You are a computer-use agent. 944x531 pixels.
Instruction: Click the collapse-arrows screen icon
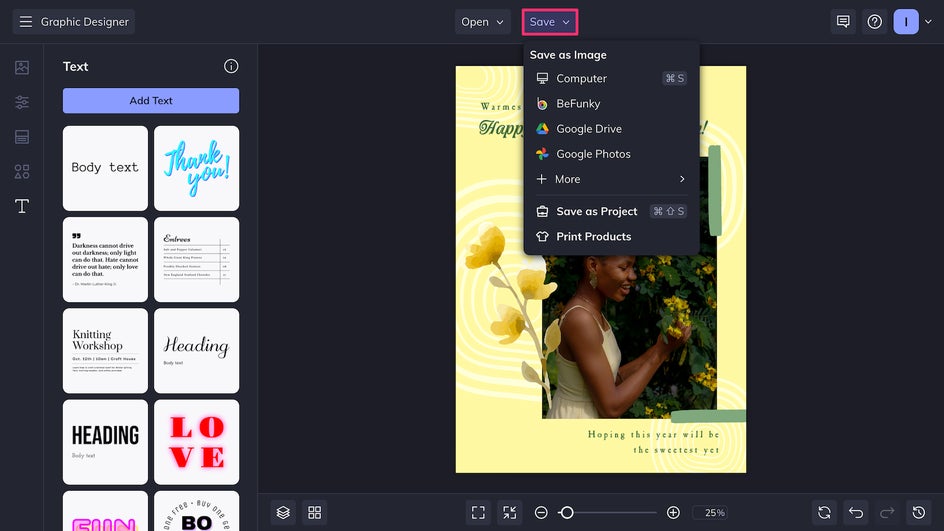(509, 512)
